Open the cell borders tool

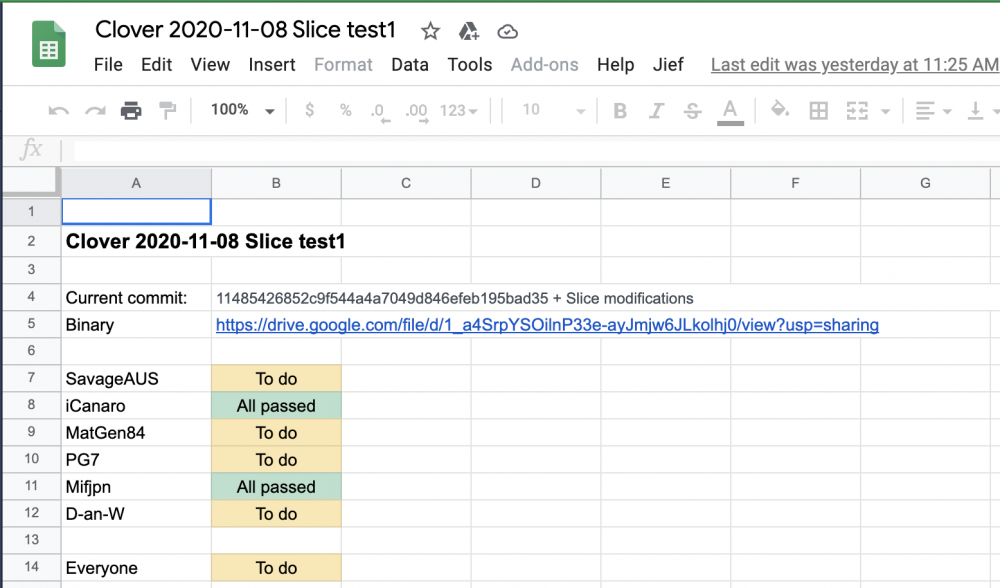[819, 111]
